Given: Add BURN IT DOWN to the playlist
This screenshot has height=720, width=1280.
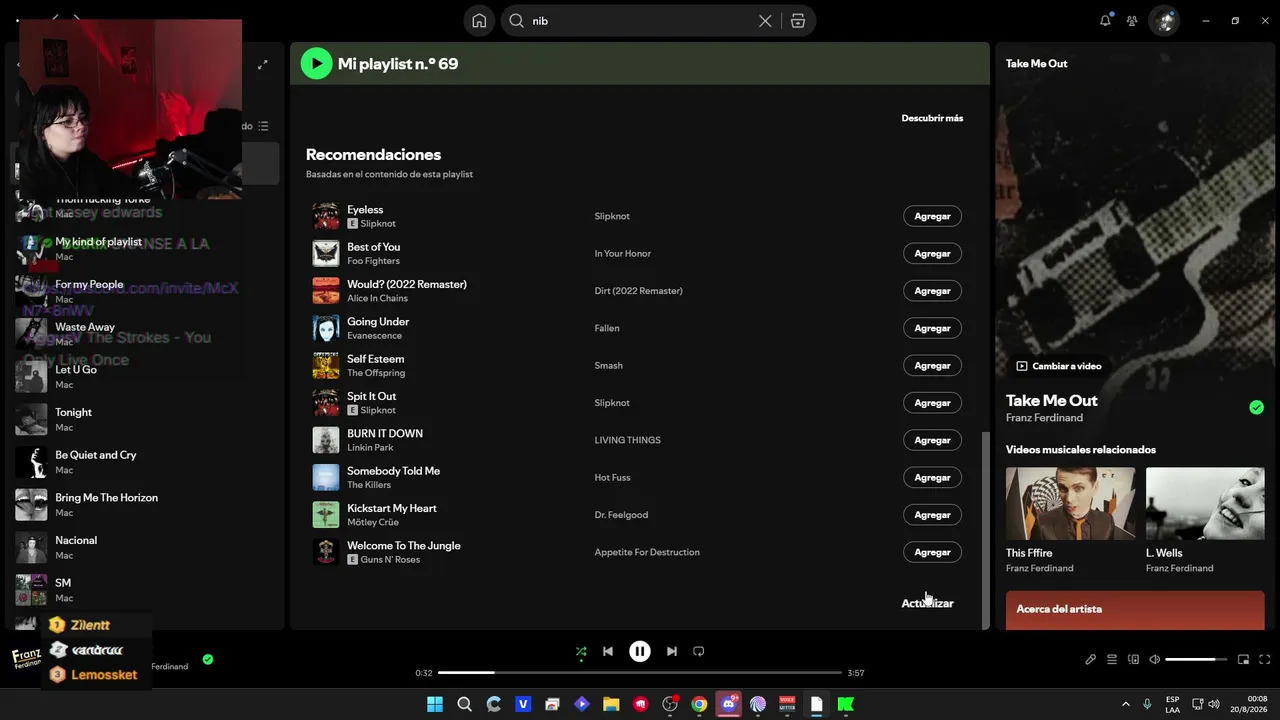Looking at the screenshot, I should [932, 440].
